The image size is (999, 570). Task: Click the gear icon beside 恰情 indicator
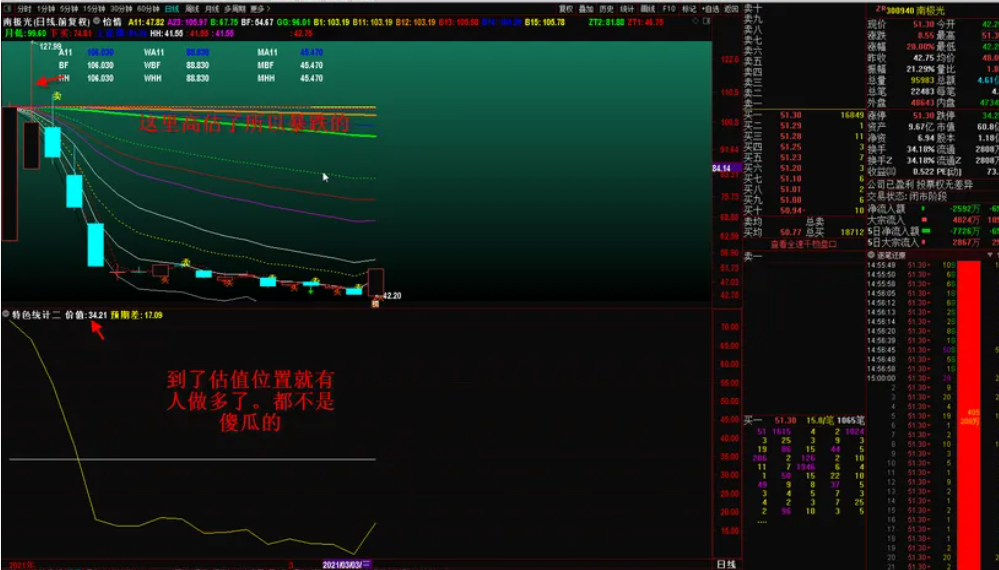(96, 20)
